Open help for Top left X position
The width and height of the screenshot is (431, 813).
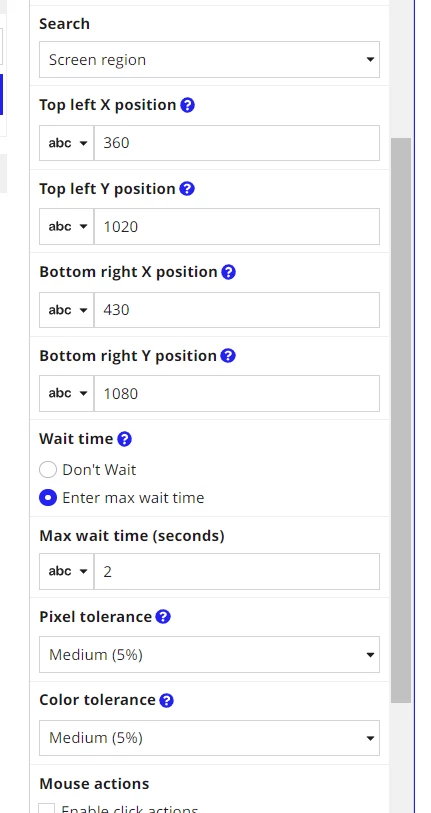(187, 105)
